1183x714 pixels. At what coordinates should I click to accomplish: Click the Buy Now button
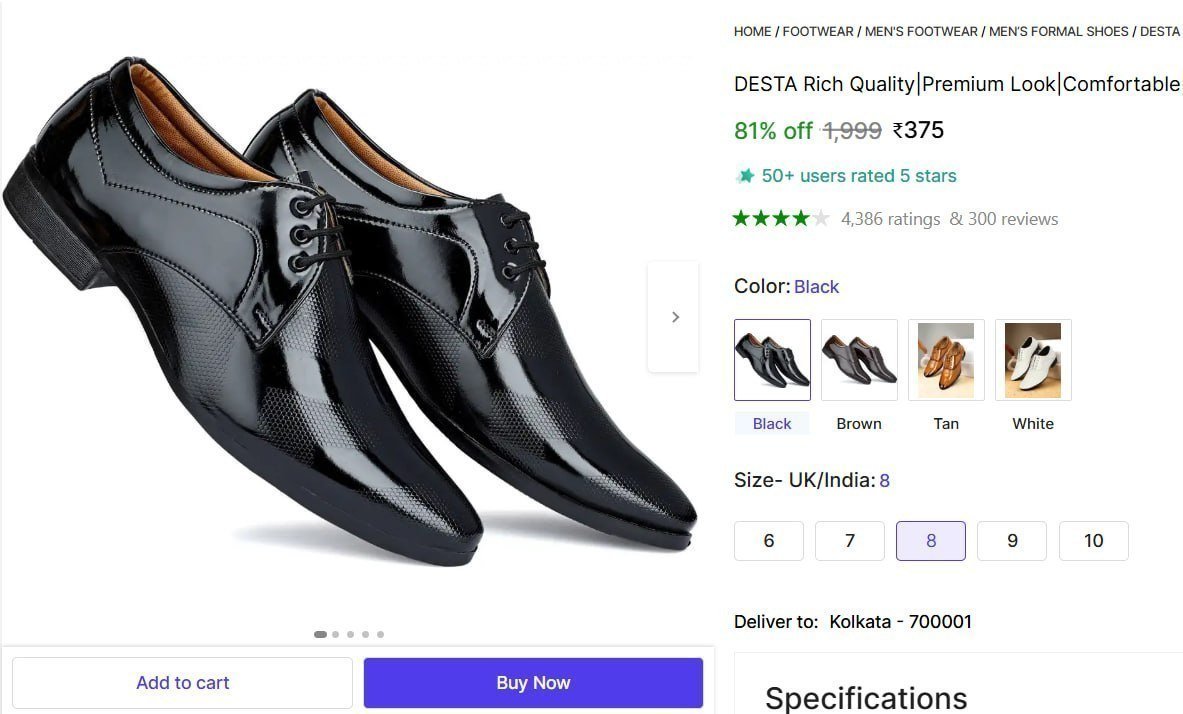[533, 682]
